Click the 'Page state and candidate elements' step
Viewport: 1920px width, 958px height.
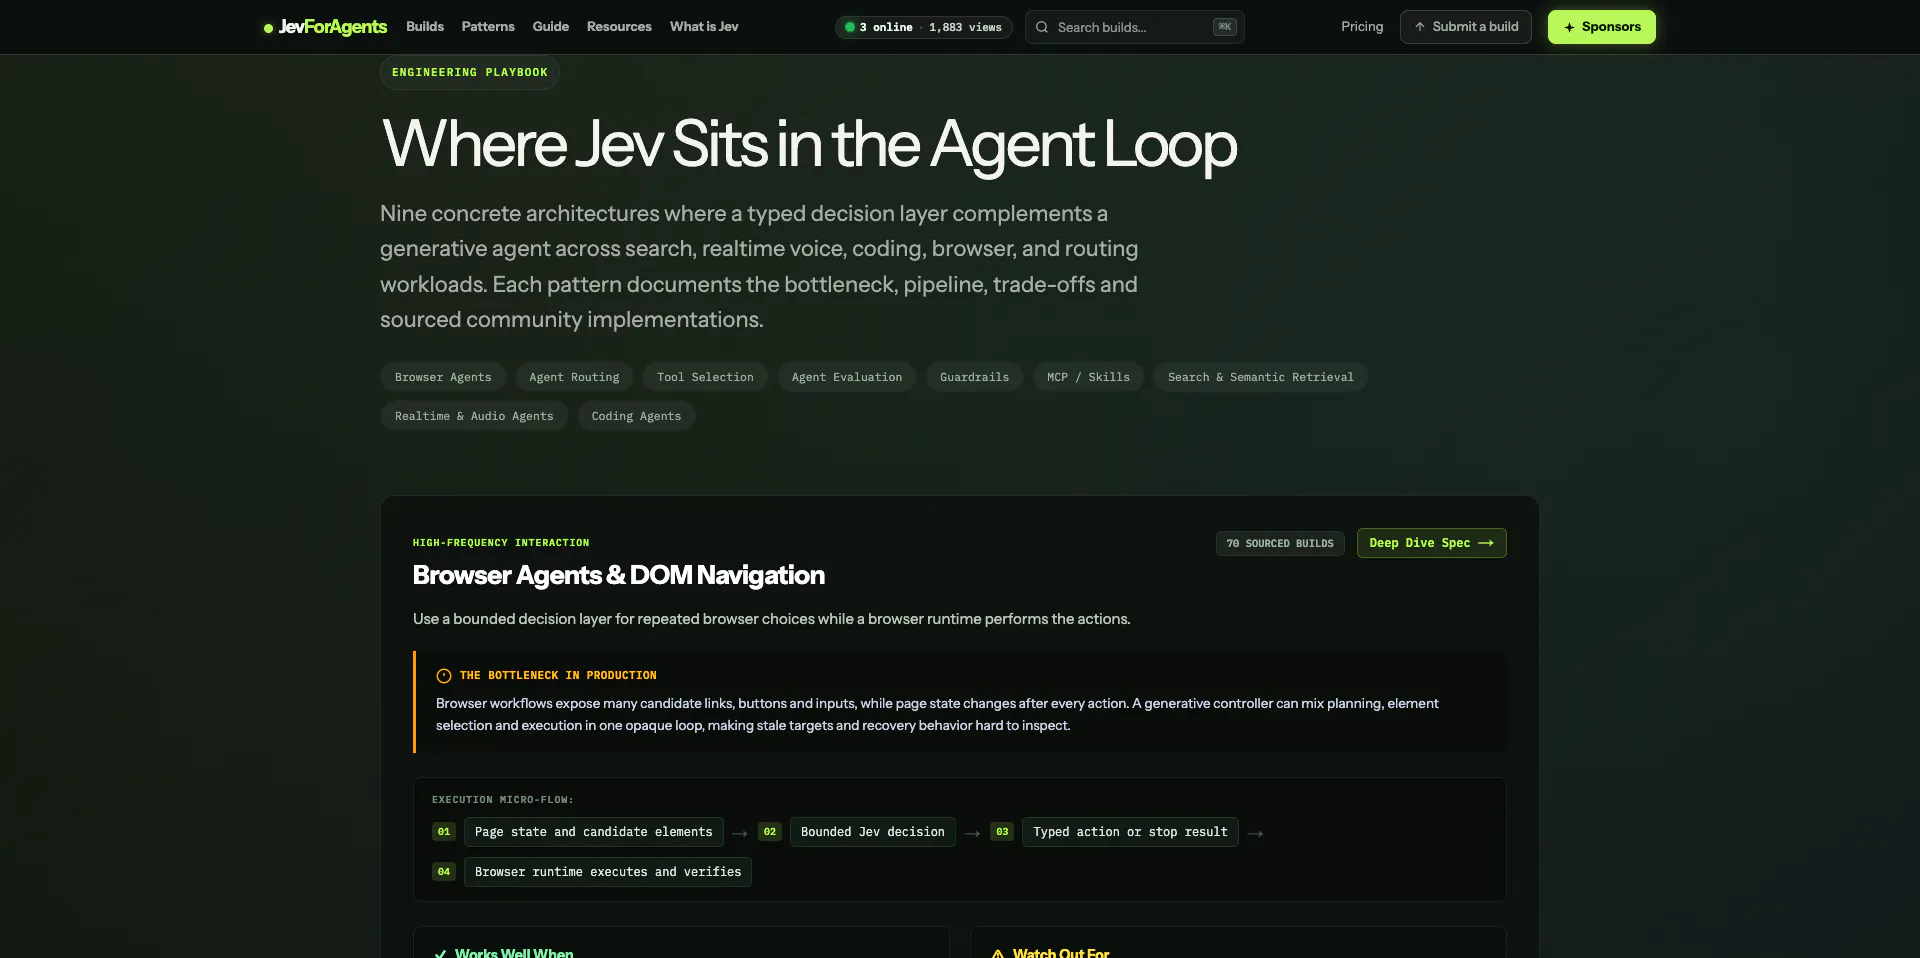pyautogui.click(x=594, y=832)
